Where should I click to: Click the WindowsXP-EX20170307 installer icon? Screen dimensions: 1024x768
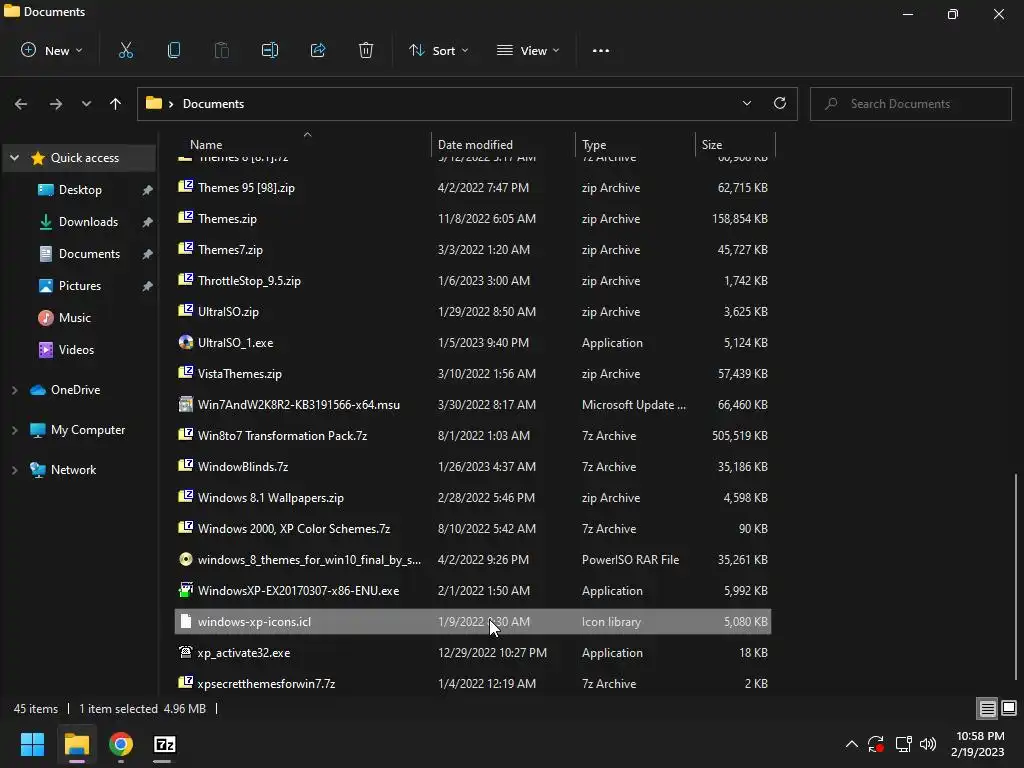185,590
